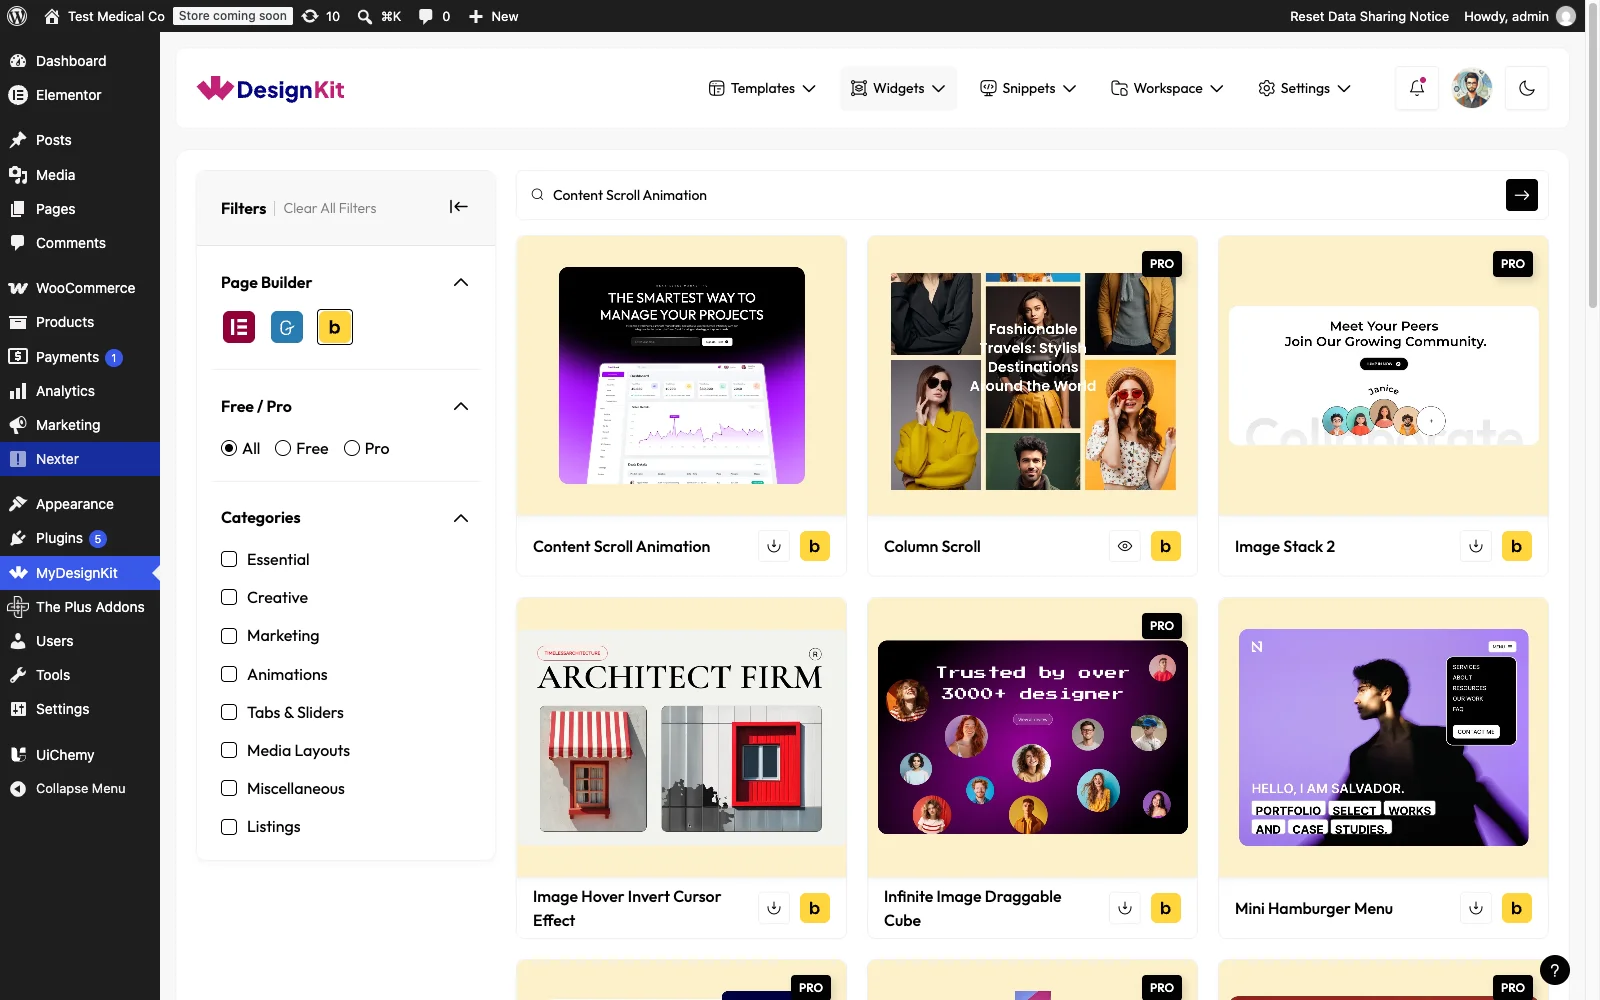Collapse the Free / Pro filter section
Screen dimensions: 1600x1000
tap(461, 406)
